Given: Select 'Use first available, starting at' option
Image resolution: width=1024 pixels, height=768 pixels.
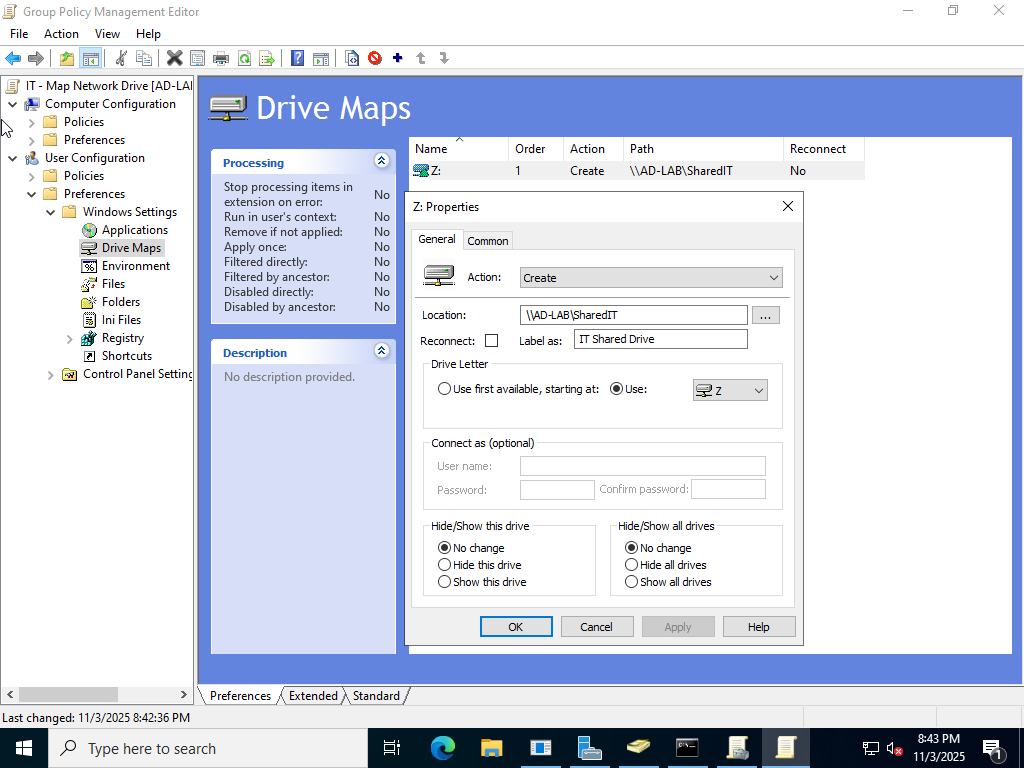Looking at the screenshot, I should point(444,389).
